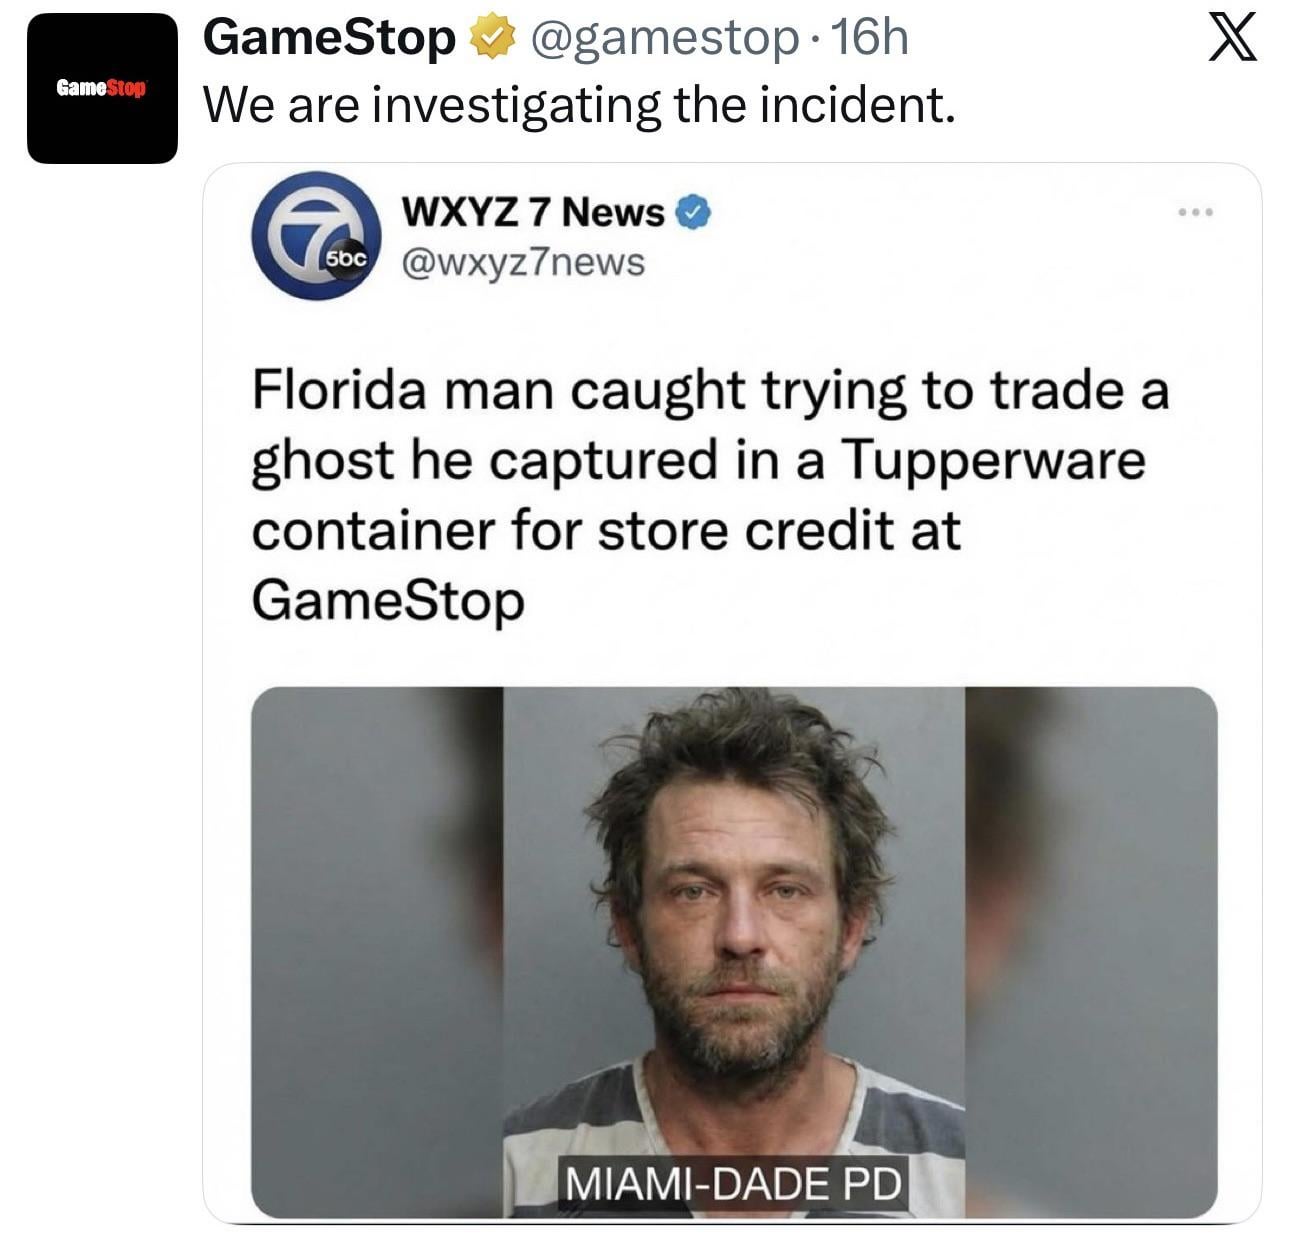Open the three-dot more options menu
The width and height of the screenshot is (1290, 1239).
1195,212
